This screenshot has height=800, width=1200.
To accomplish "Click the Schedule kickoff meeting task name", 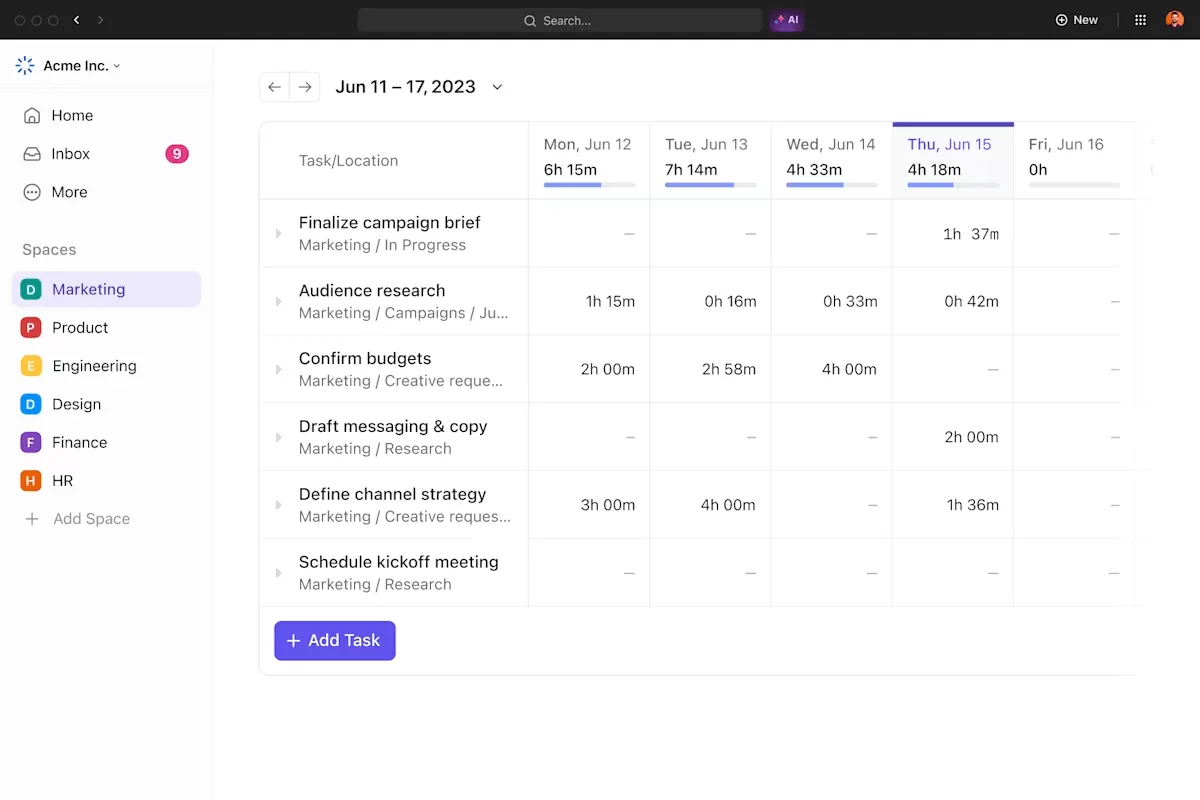I will [398, 562].
